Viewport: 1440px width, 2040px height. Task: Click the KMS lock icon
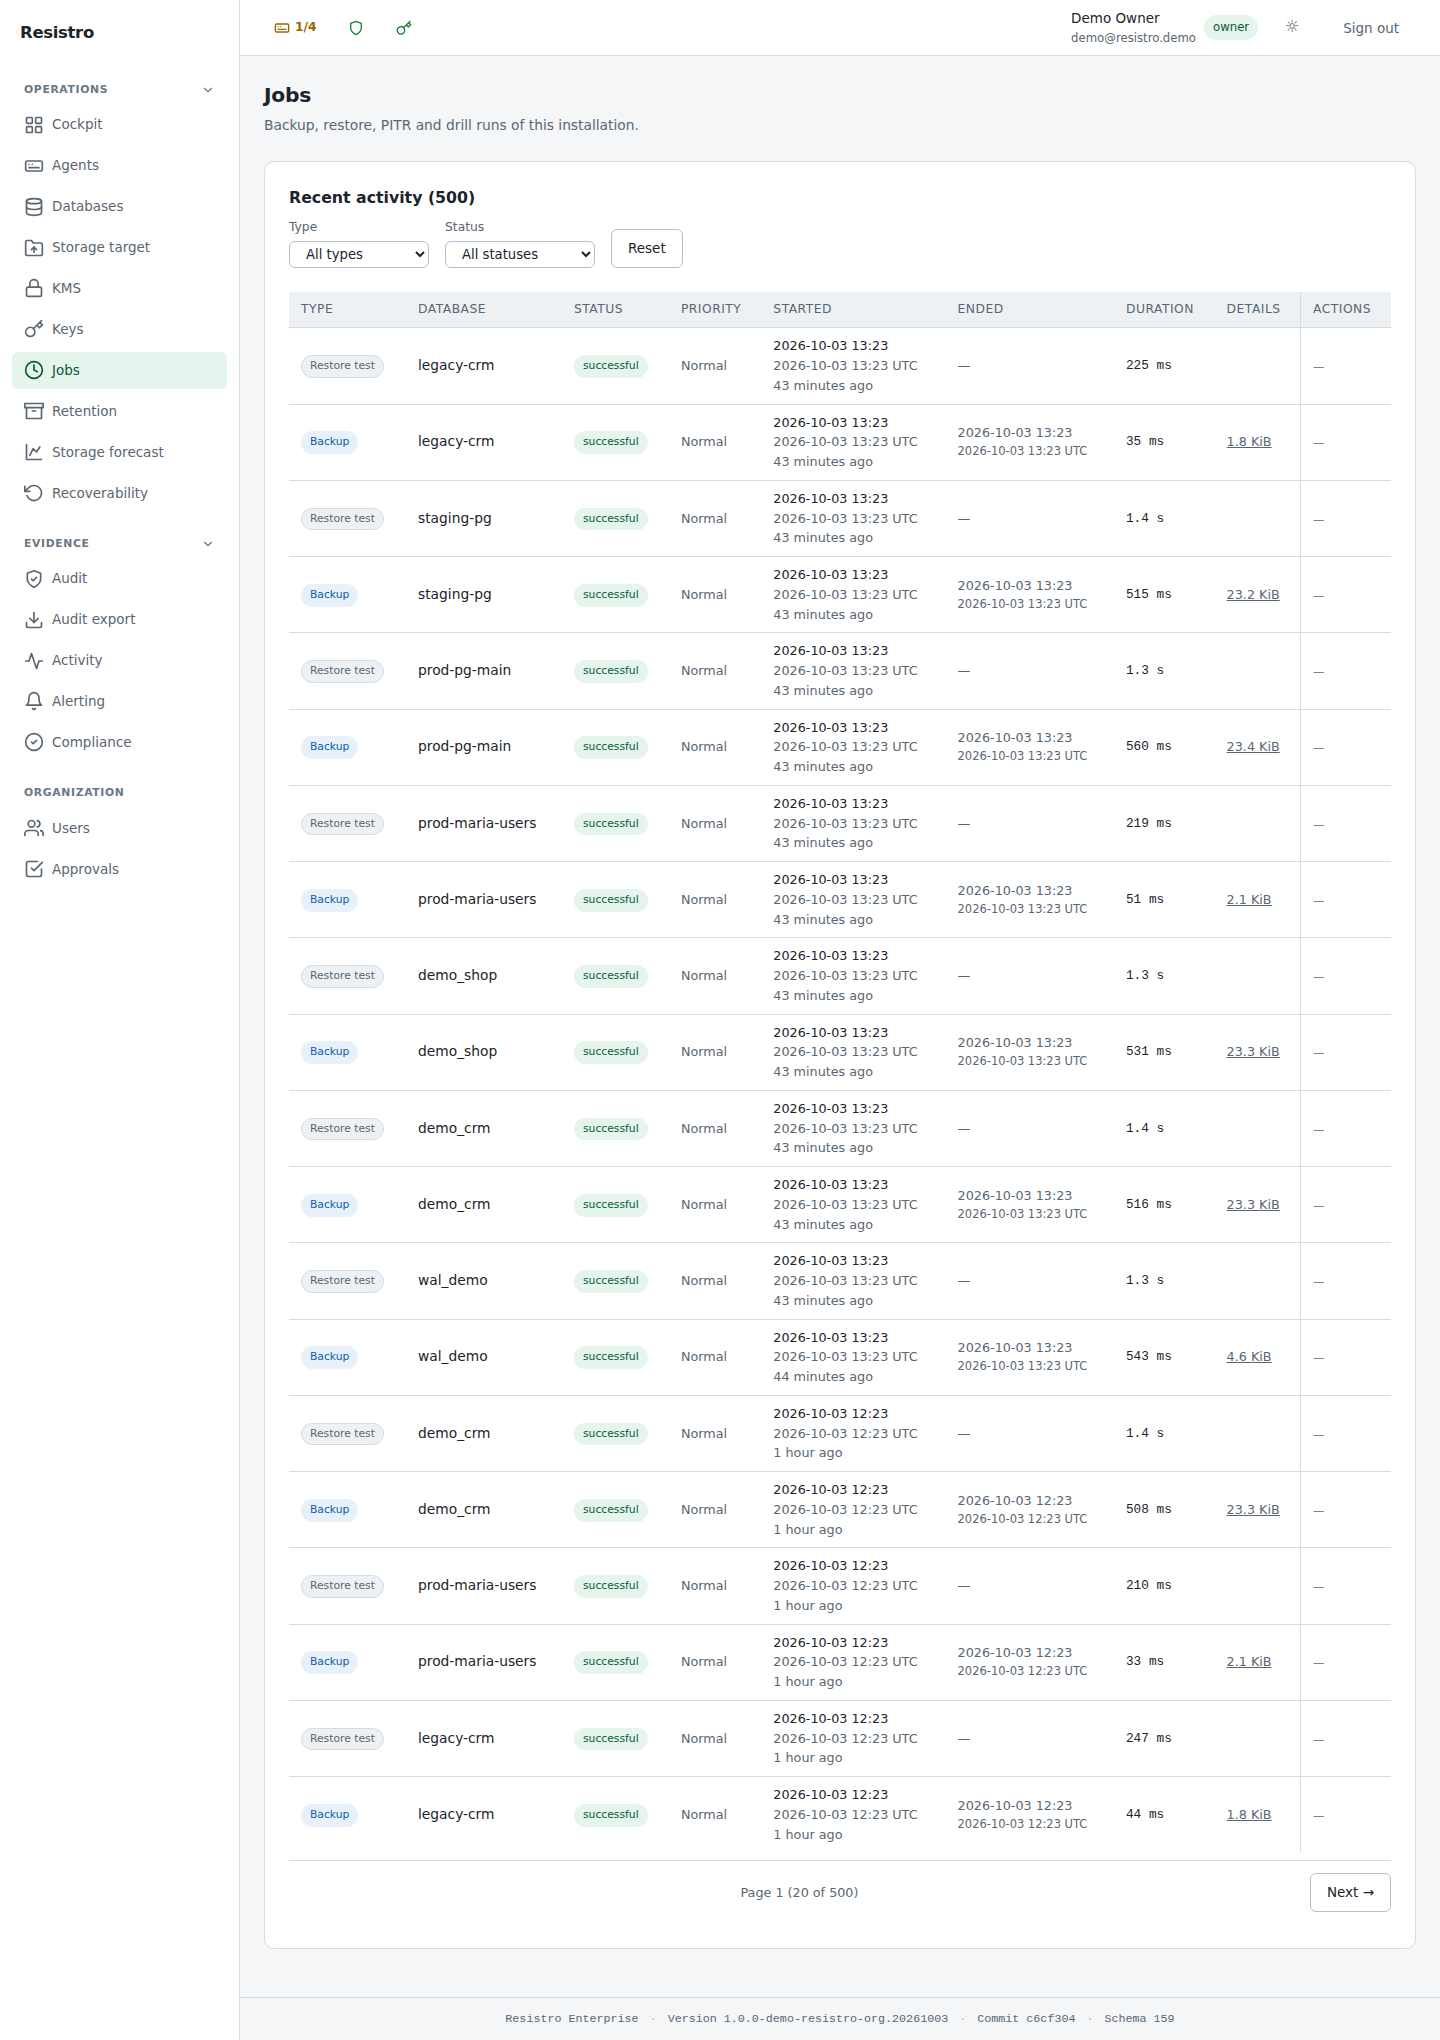34,289
